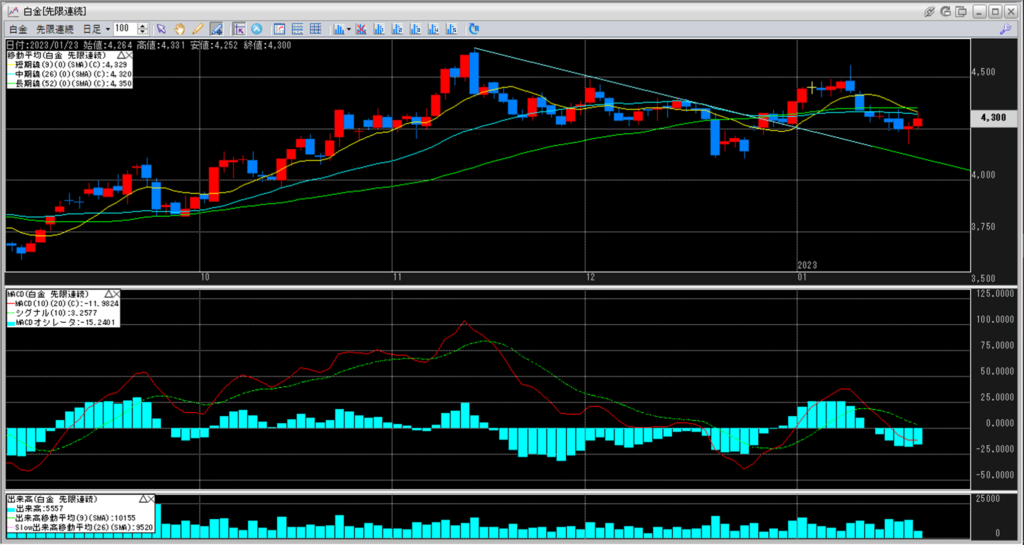This screenshot has width=1024, height=545.
Task: Select the arrow pointer tool
Action: (x=162, y=29)
